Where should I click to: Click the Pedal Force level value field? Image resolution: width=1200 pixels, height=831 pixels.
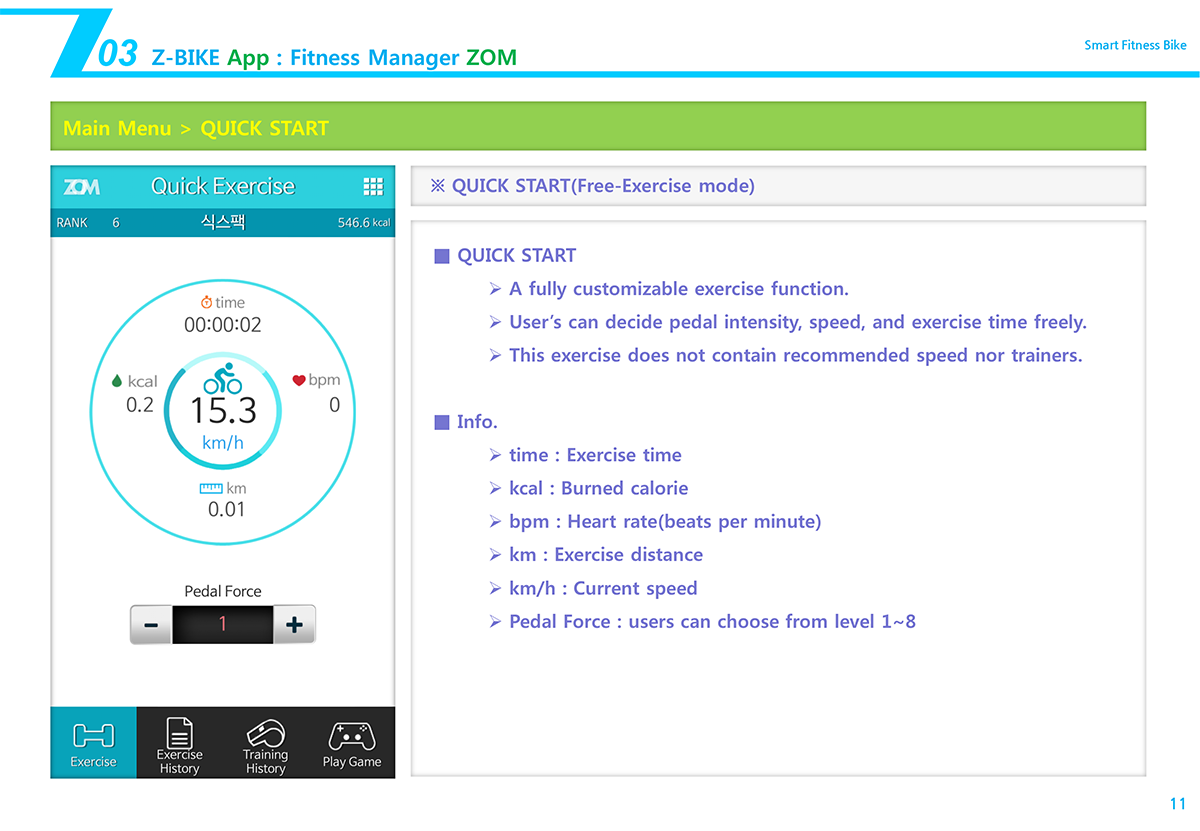(223, 625)
